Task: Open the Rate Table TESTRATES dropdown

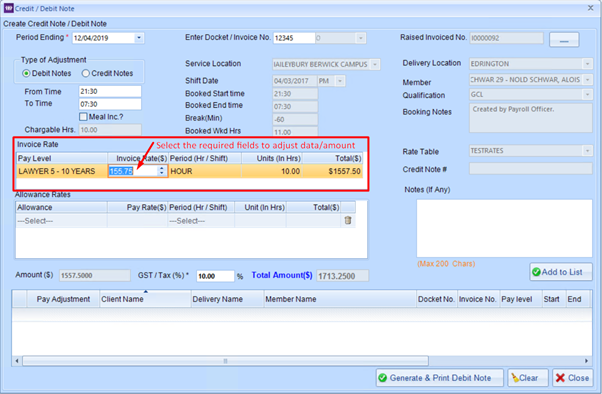Action: (x=587, y=151)
